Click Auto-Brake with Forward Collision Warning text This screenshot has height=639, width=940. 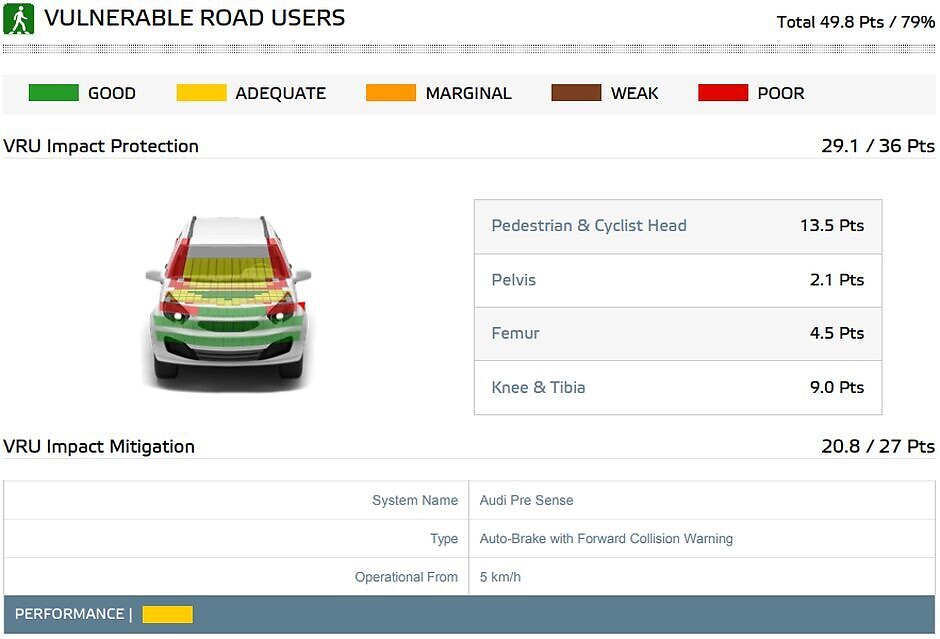tap(606, 539)
